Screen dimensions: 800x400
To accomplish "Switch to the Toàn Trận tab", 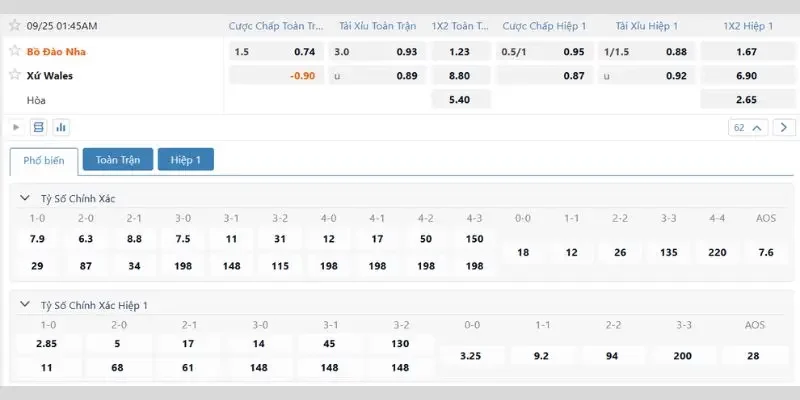I will [x=118, y=160].
